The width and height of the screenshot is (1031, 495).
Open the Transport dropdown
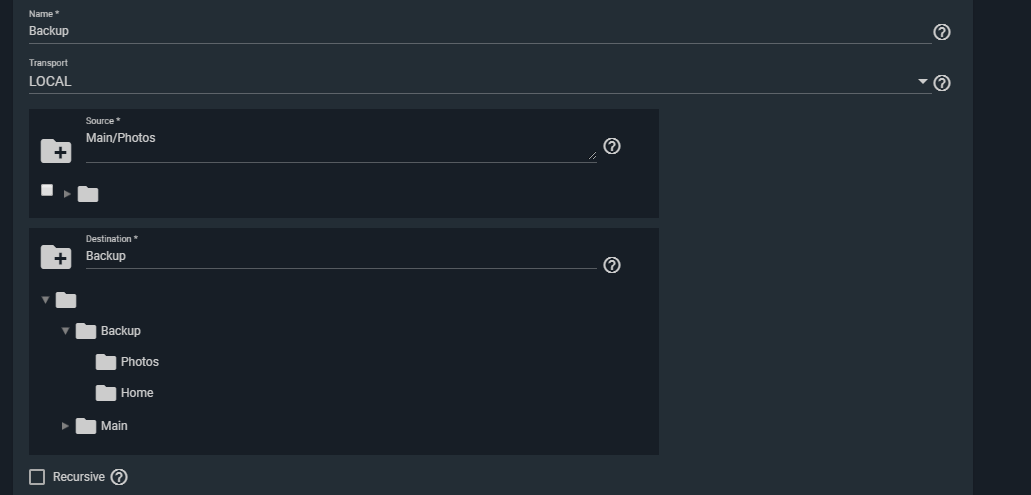tap(923, 82)
